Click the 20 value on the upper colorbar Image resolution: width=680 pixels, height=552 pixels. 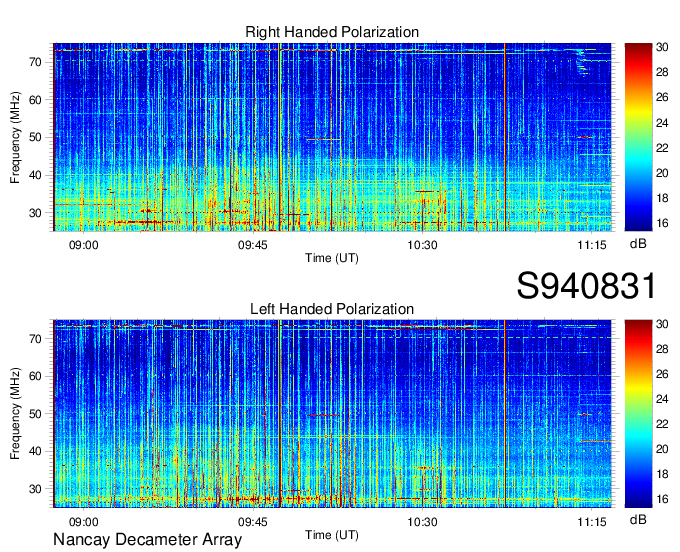(662, 173)
